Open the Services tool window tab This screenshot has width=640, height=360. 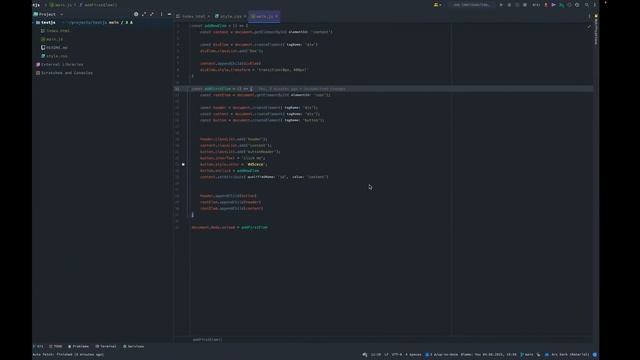133,346
